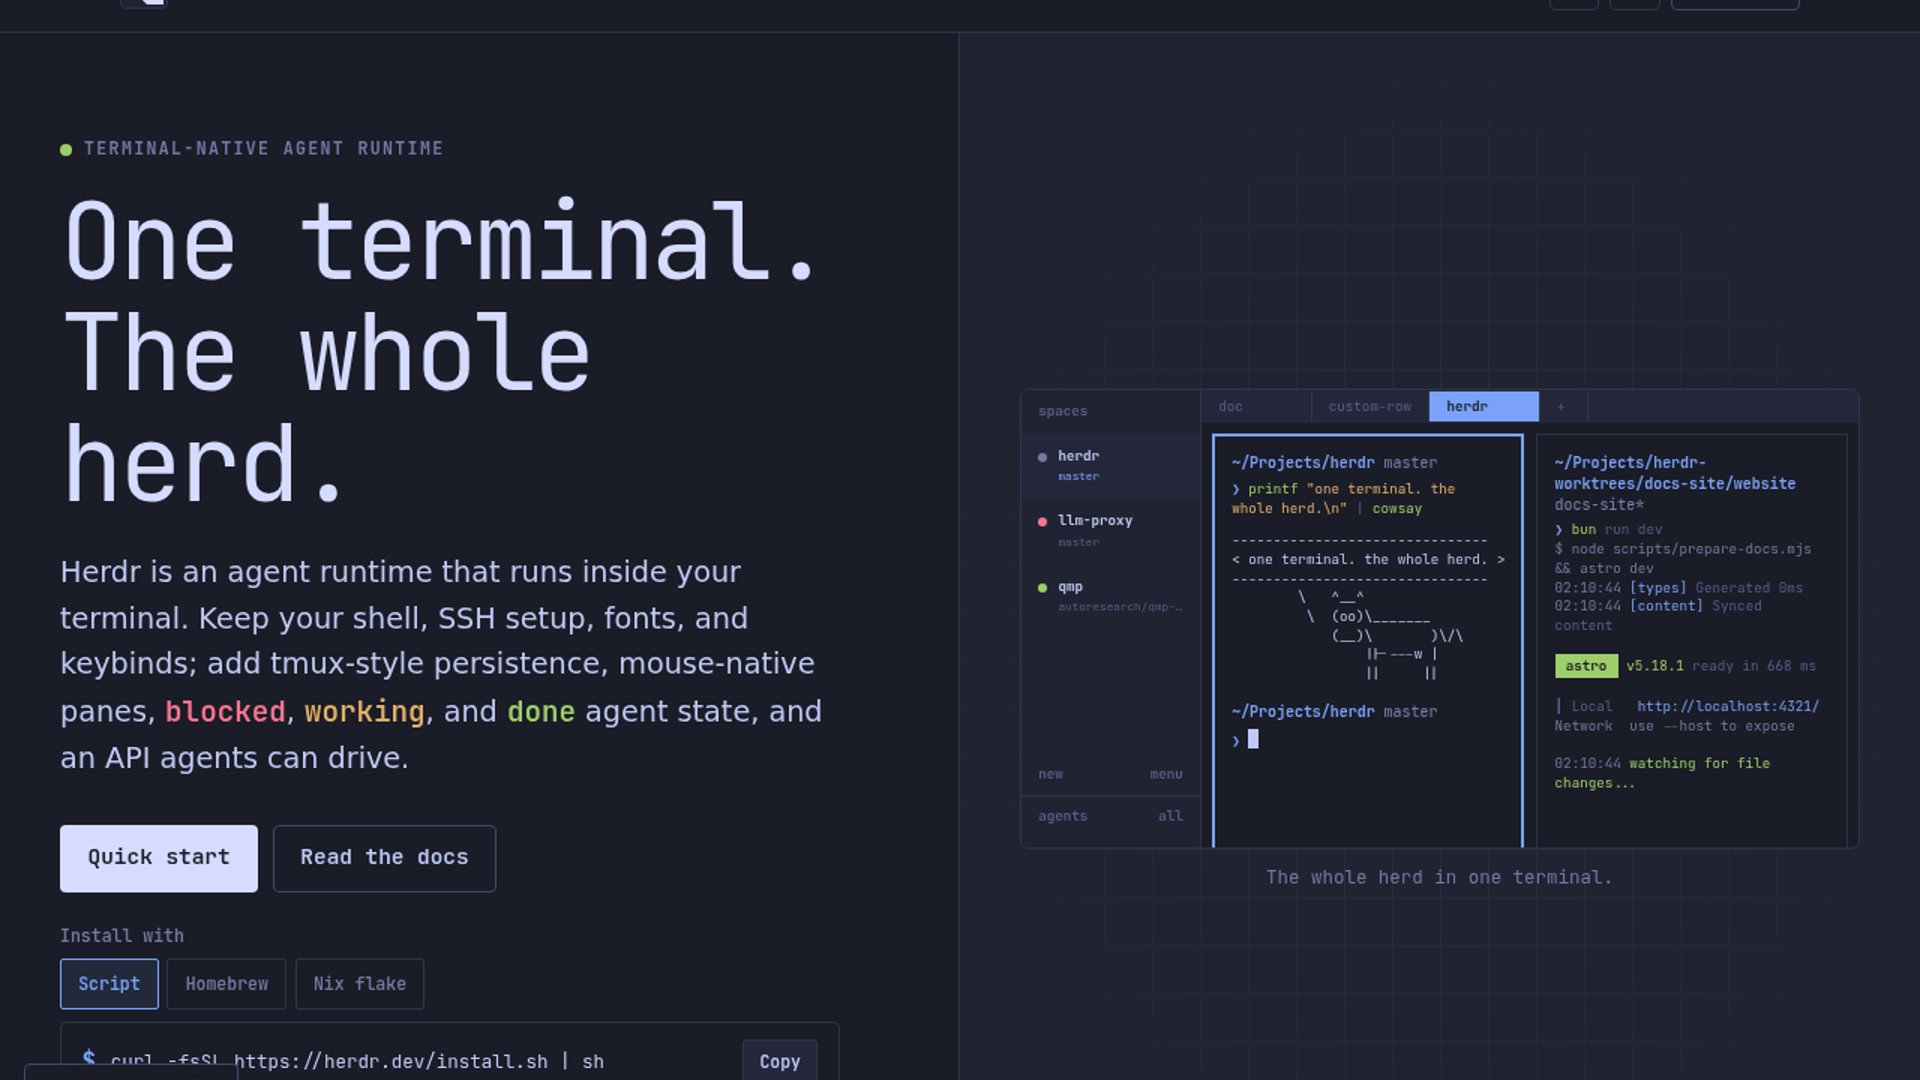This screenshot has height=1080, width=1920.
Task: Click the install command text curl herdr.dev/install.sh
Action: point(357,1061)
